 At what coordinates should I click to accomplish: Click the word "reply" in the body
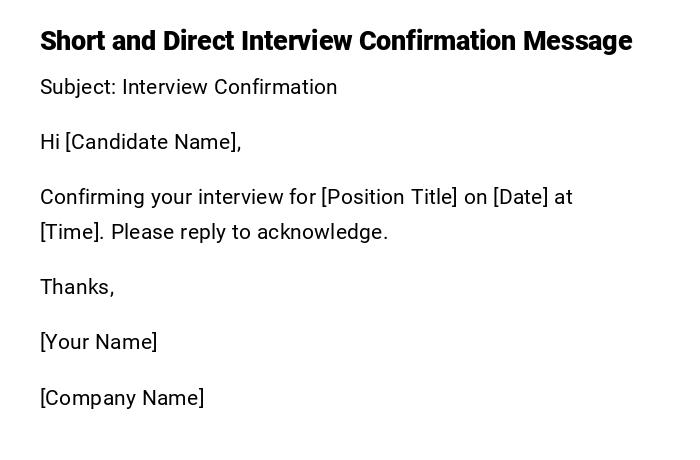[x=201, y=232]
